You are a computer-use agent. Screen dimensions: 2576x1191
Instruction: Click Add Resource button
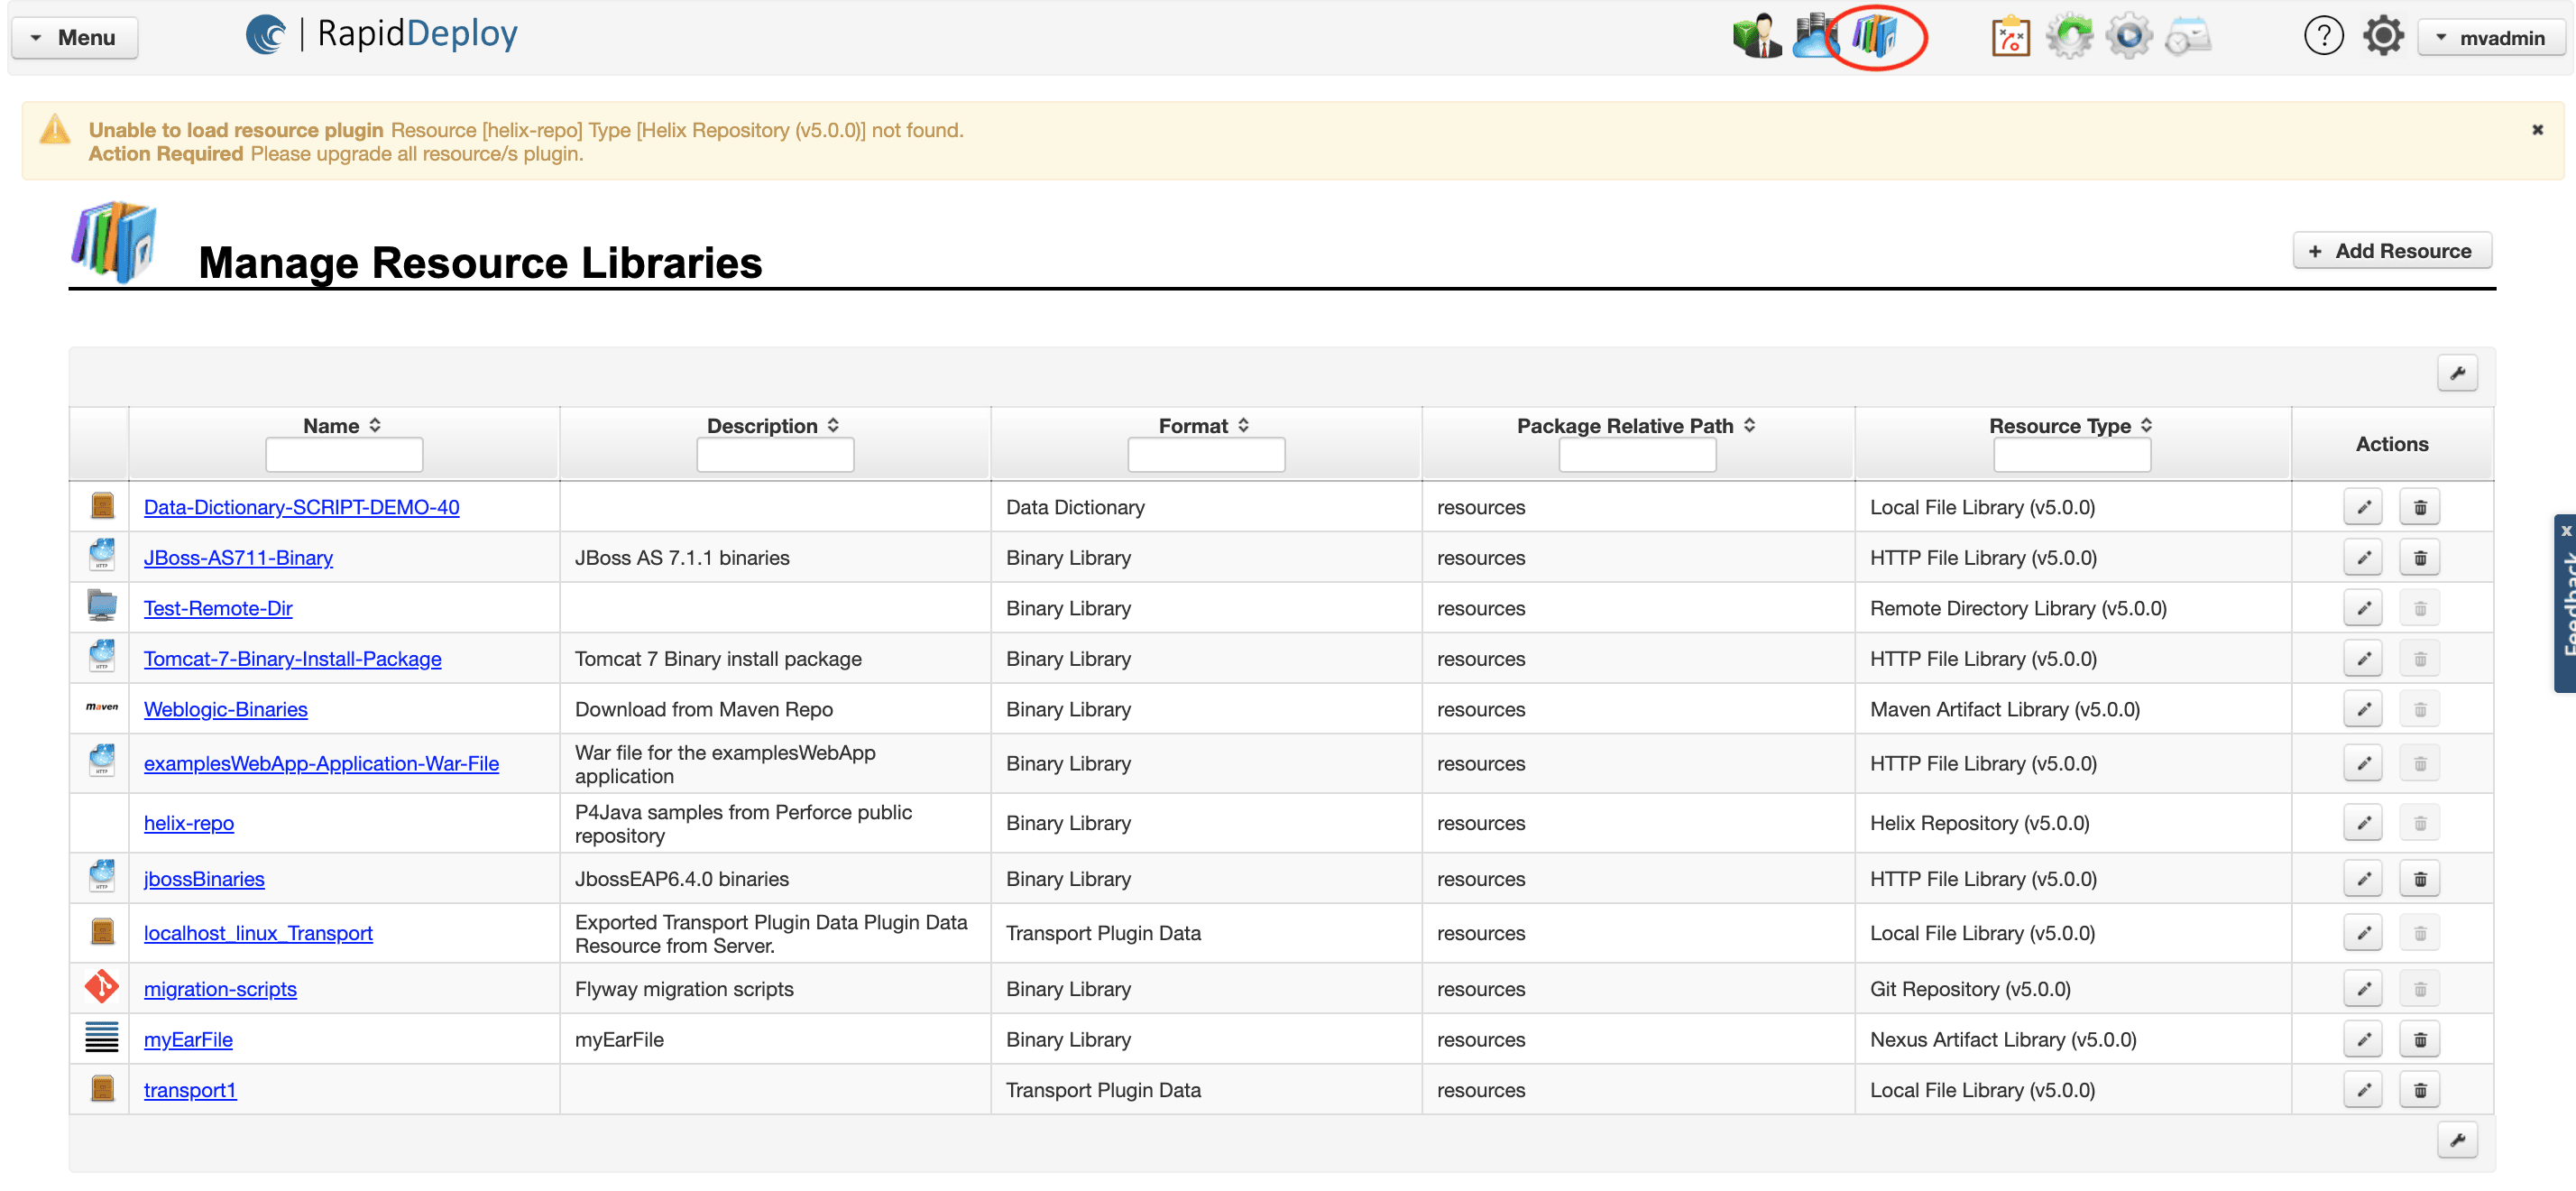(2391, 251)
